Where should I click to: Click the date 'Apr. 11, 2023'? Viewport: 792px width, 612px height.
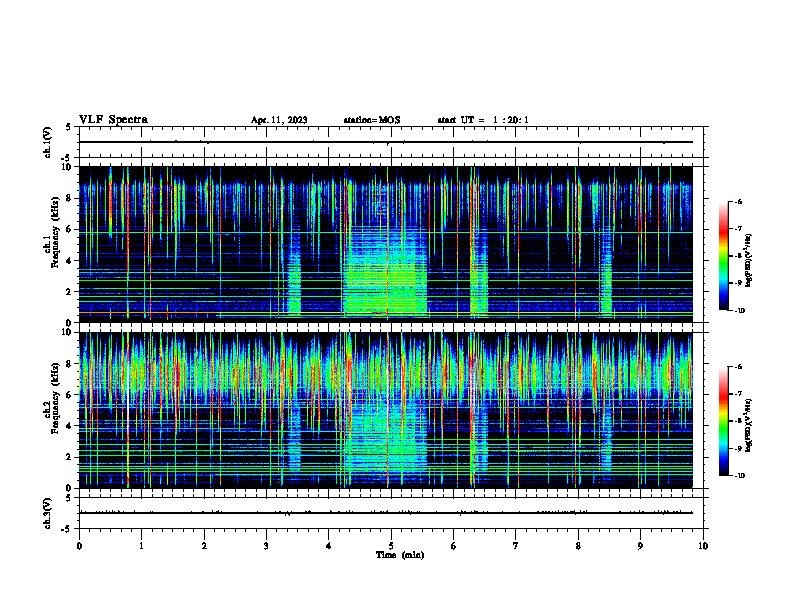279,120
